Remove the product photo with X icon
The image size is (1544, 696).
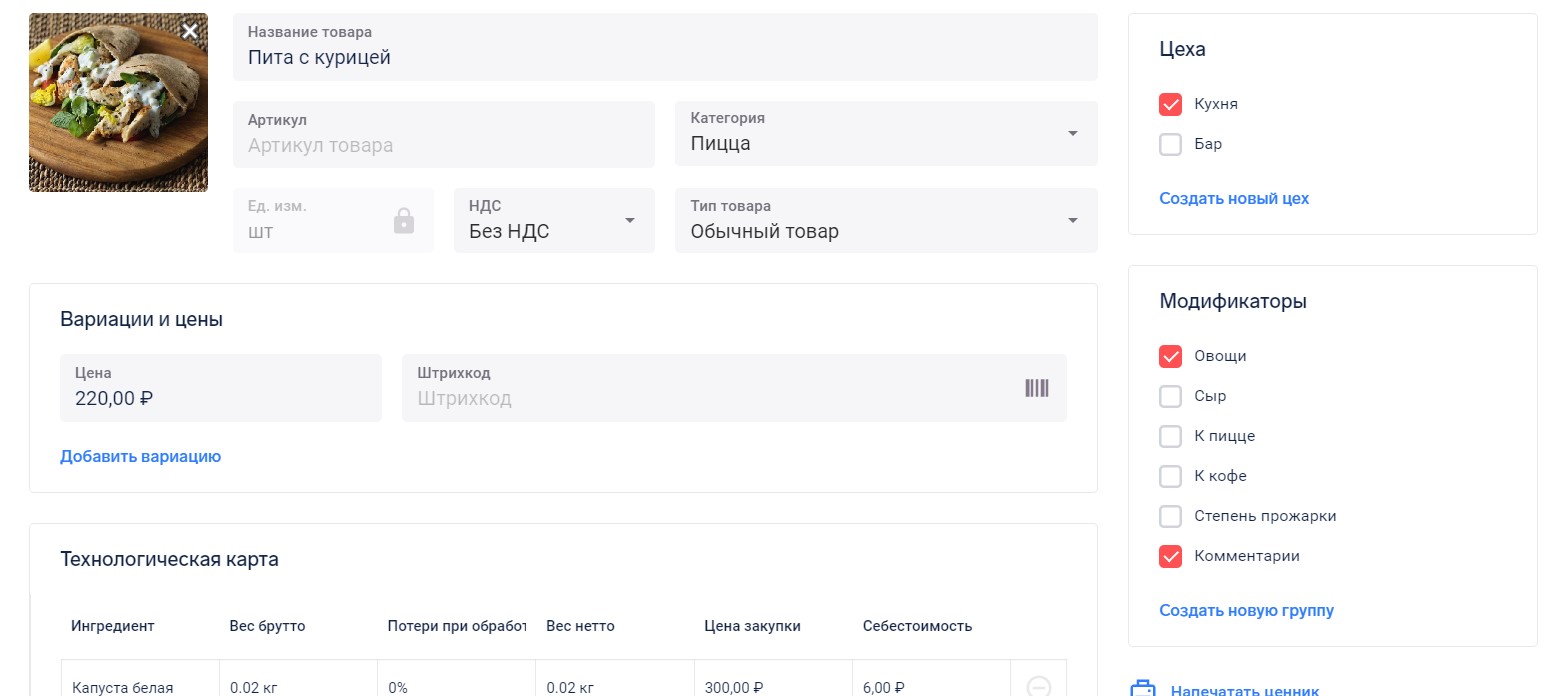click(x=190, y=31)
